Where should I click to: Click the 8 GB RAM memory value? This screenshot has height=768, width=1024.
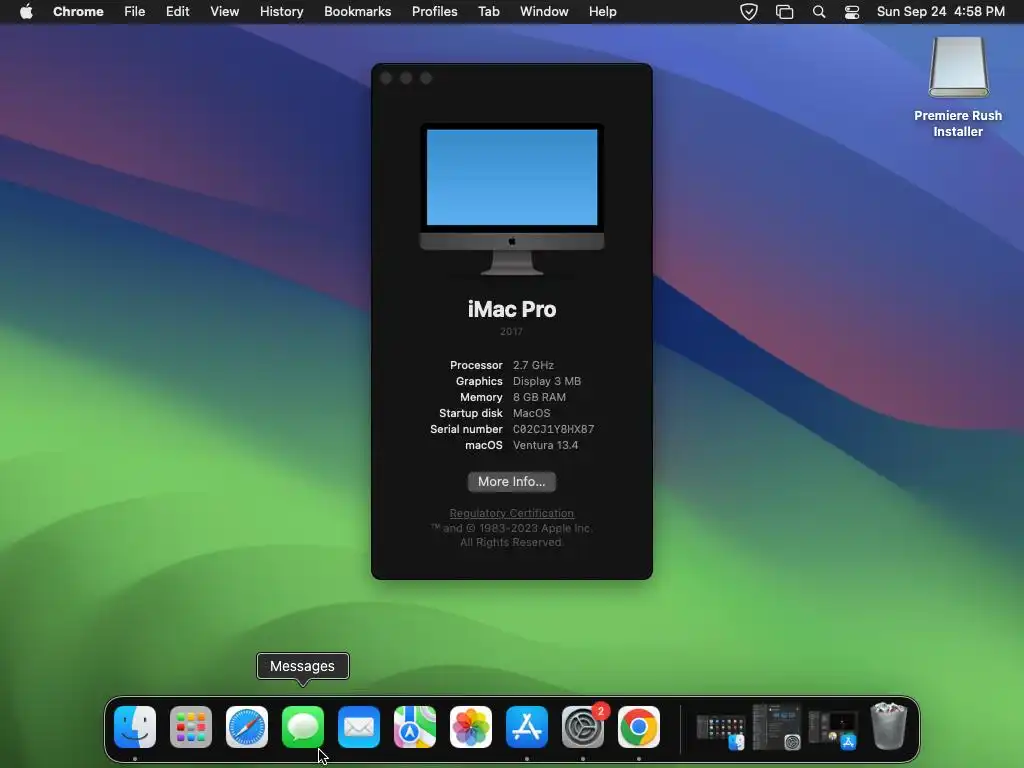tap(539, 397)
